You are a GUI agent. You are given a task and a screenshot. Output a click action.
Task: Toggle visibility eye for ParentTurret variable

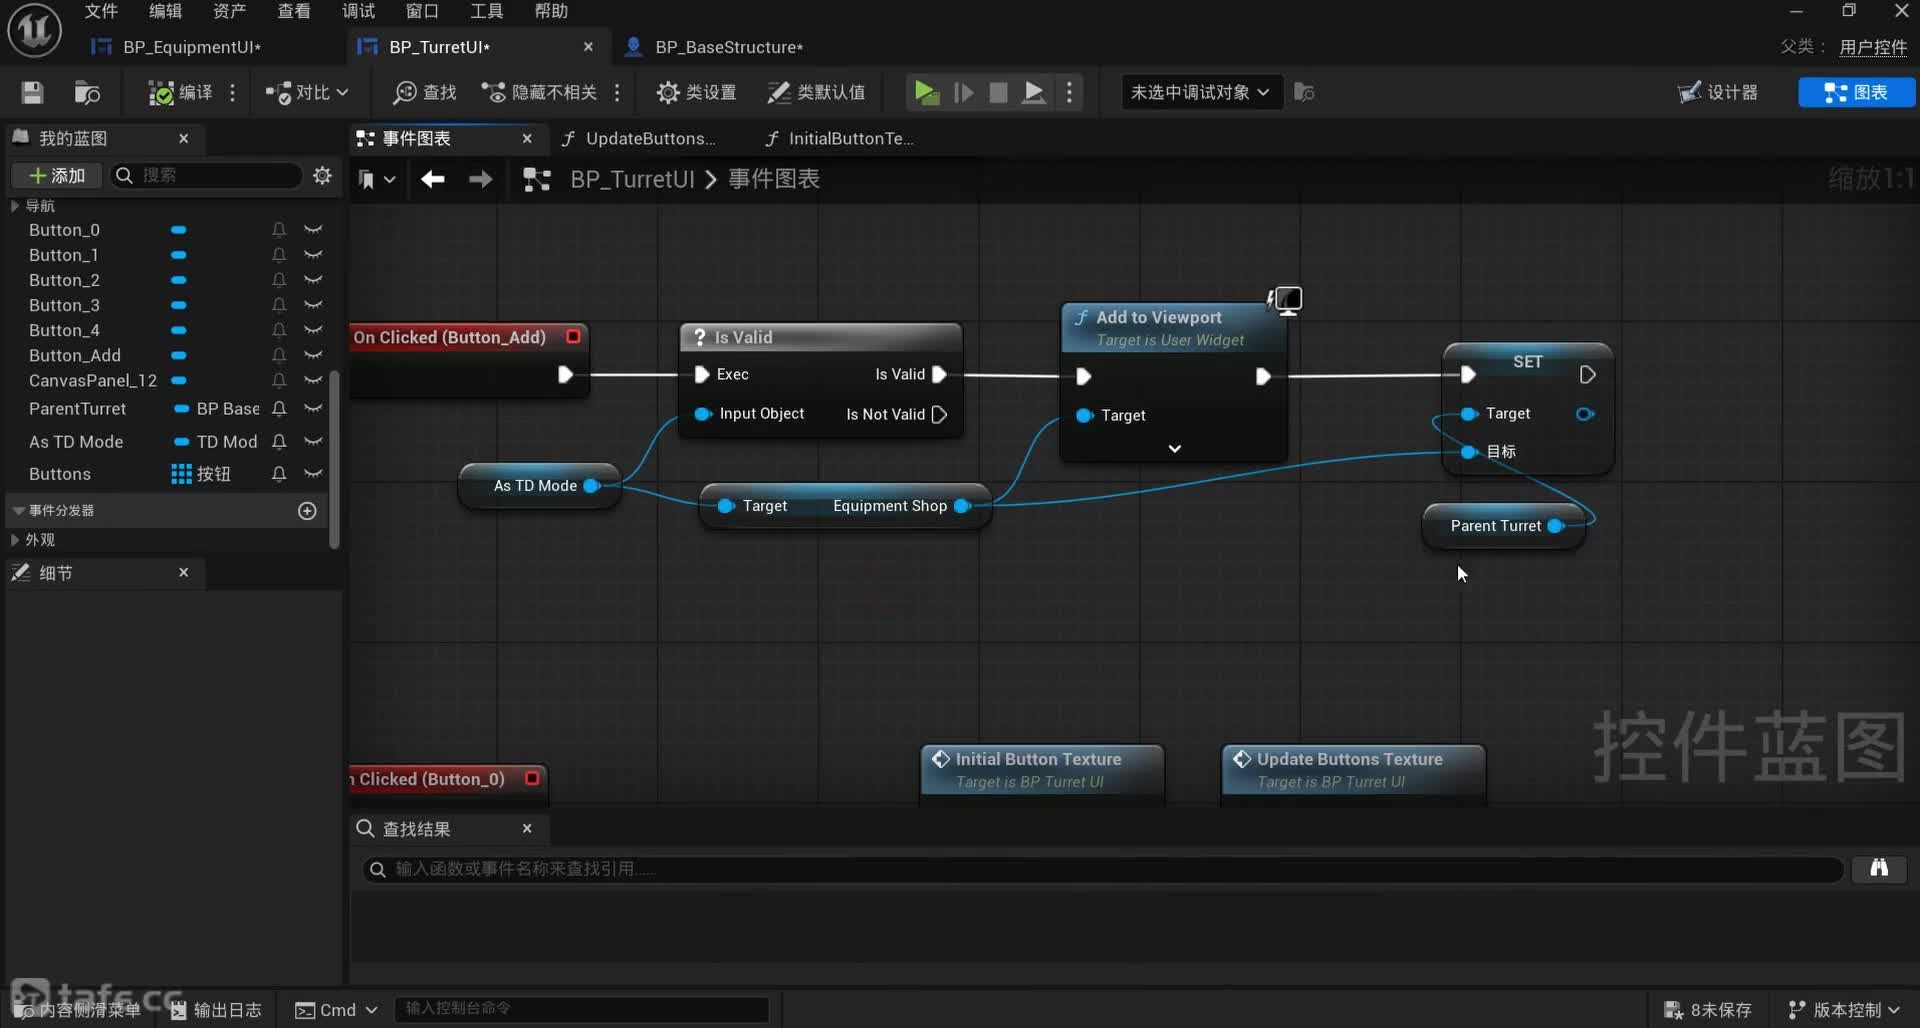[x=313, y=409]
